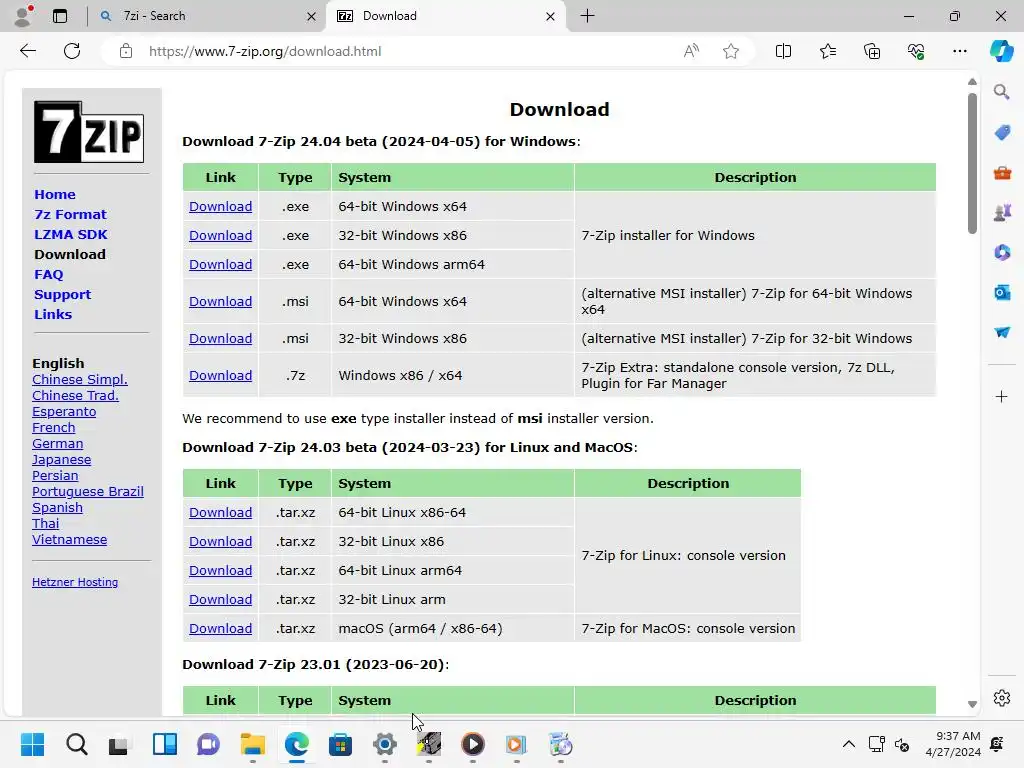Switch language to Japanese
Image resolution: width=1024 pixels, height=768 pixels.
click(x=61, y=460)
